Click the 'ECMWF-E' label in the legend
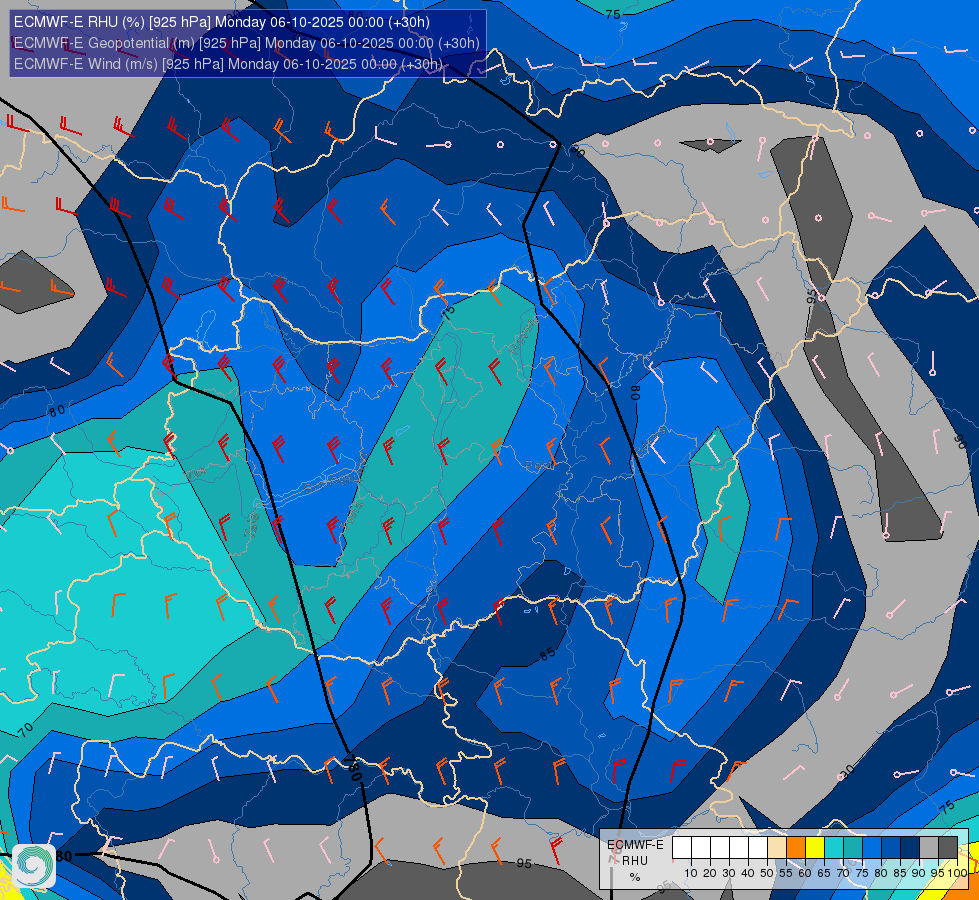 [635, 844]
